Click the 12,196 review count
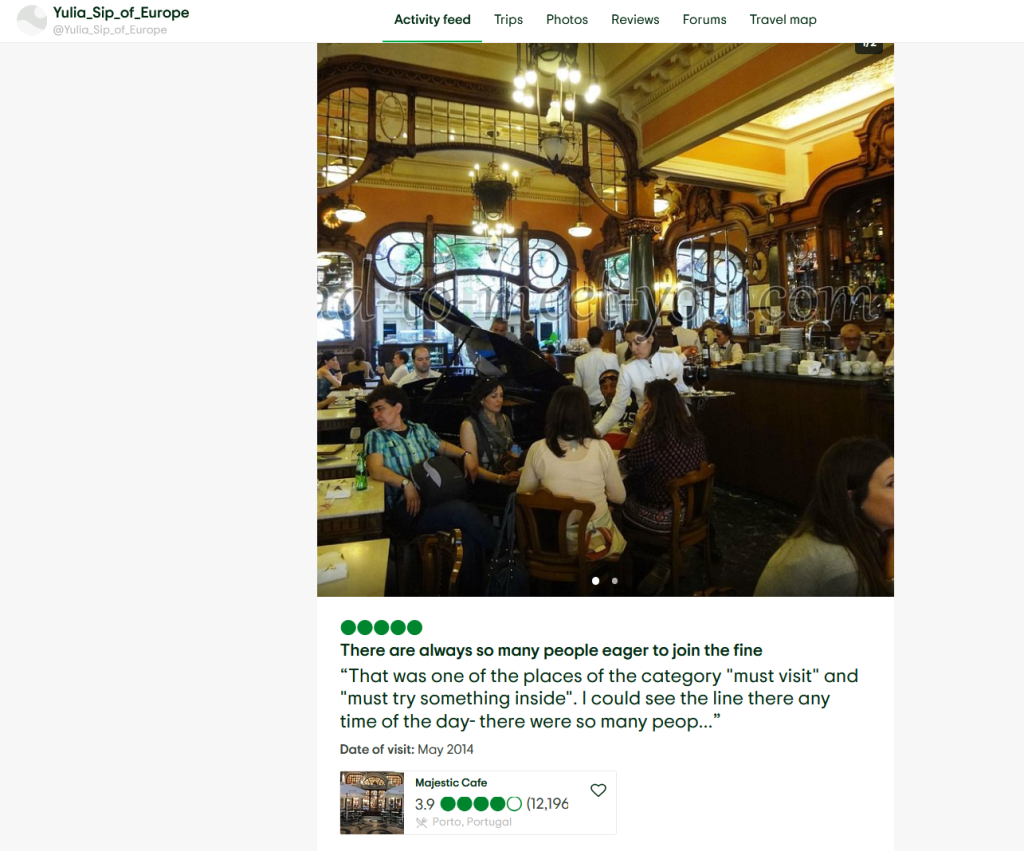 coord(547,804)
